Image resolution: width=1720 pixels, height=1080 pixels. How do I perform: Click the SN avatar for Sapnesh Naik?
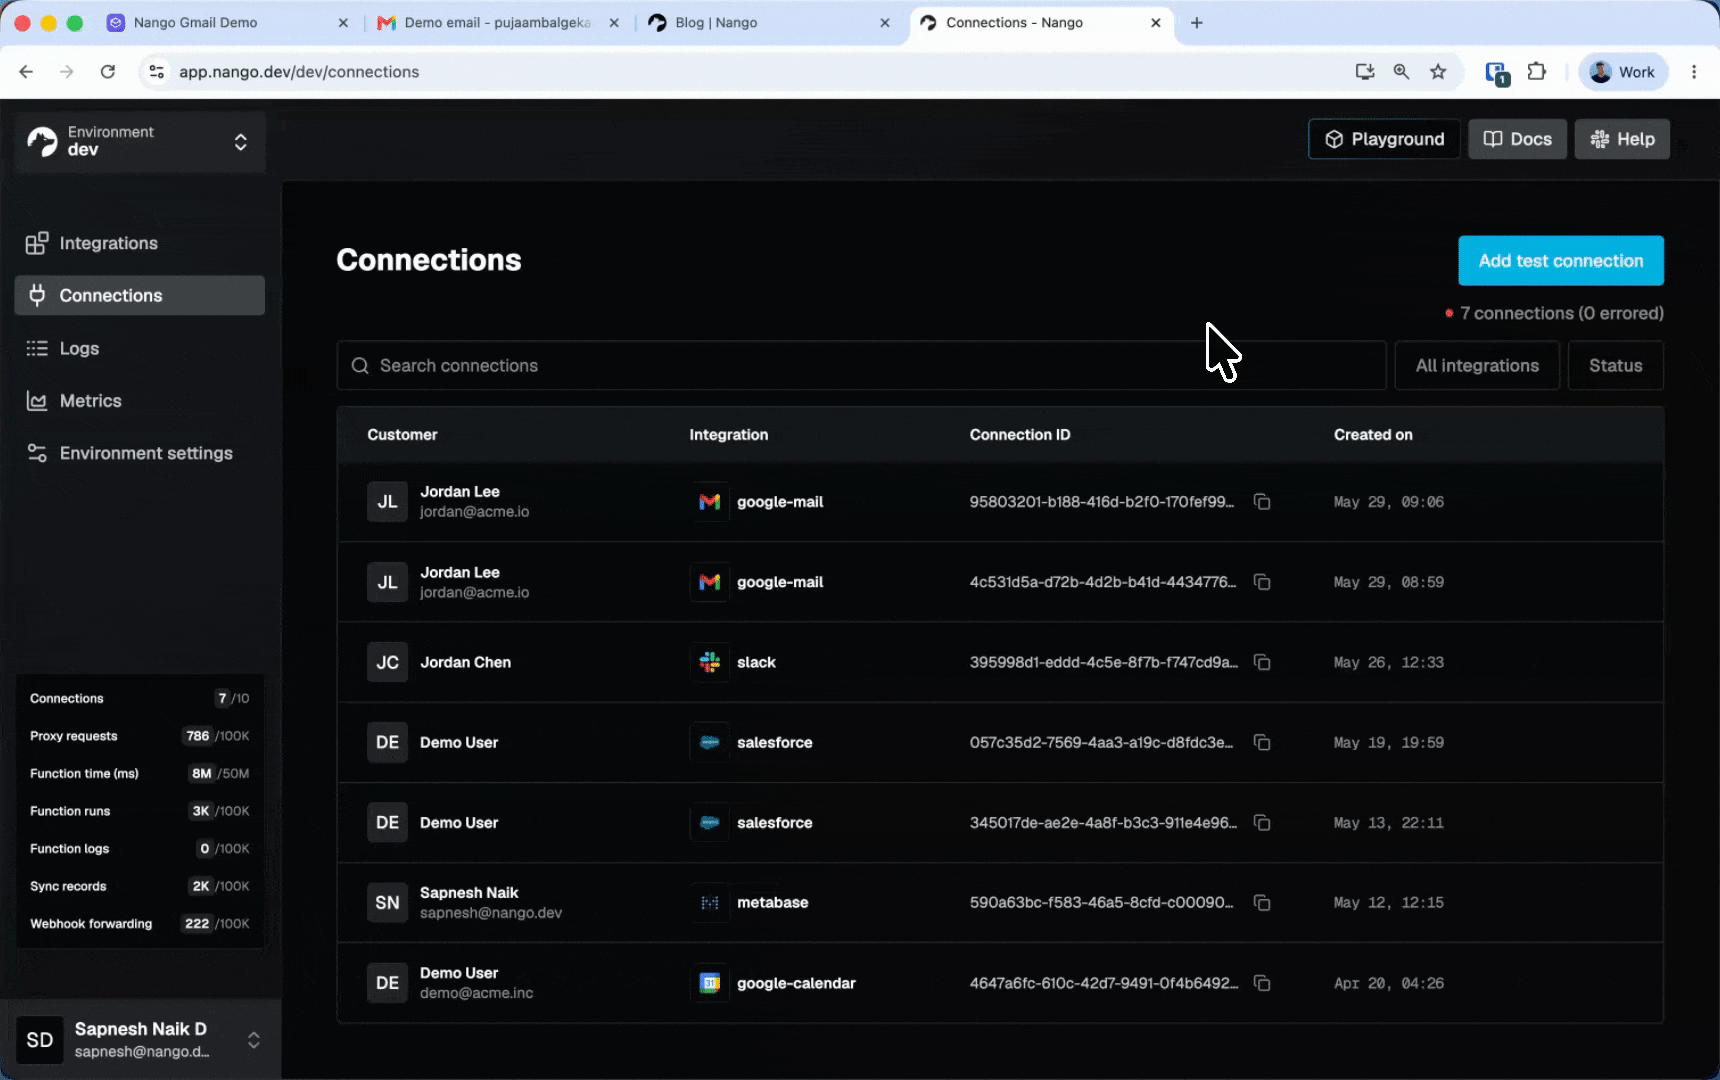pyautogui.click(x=387, y=902)
